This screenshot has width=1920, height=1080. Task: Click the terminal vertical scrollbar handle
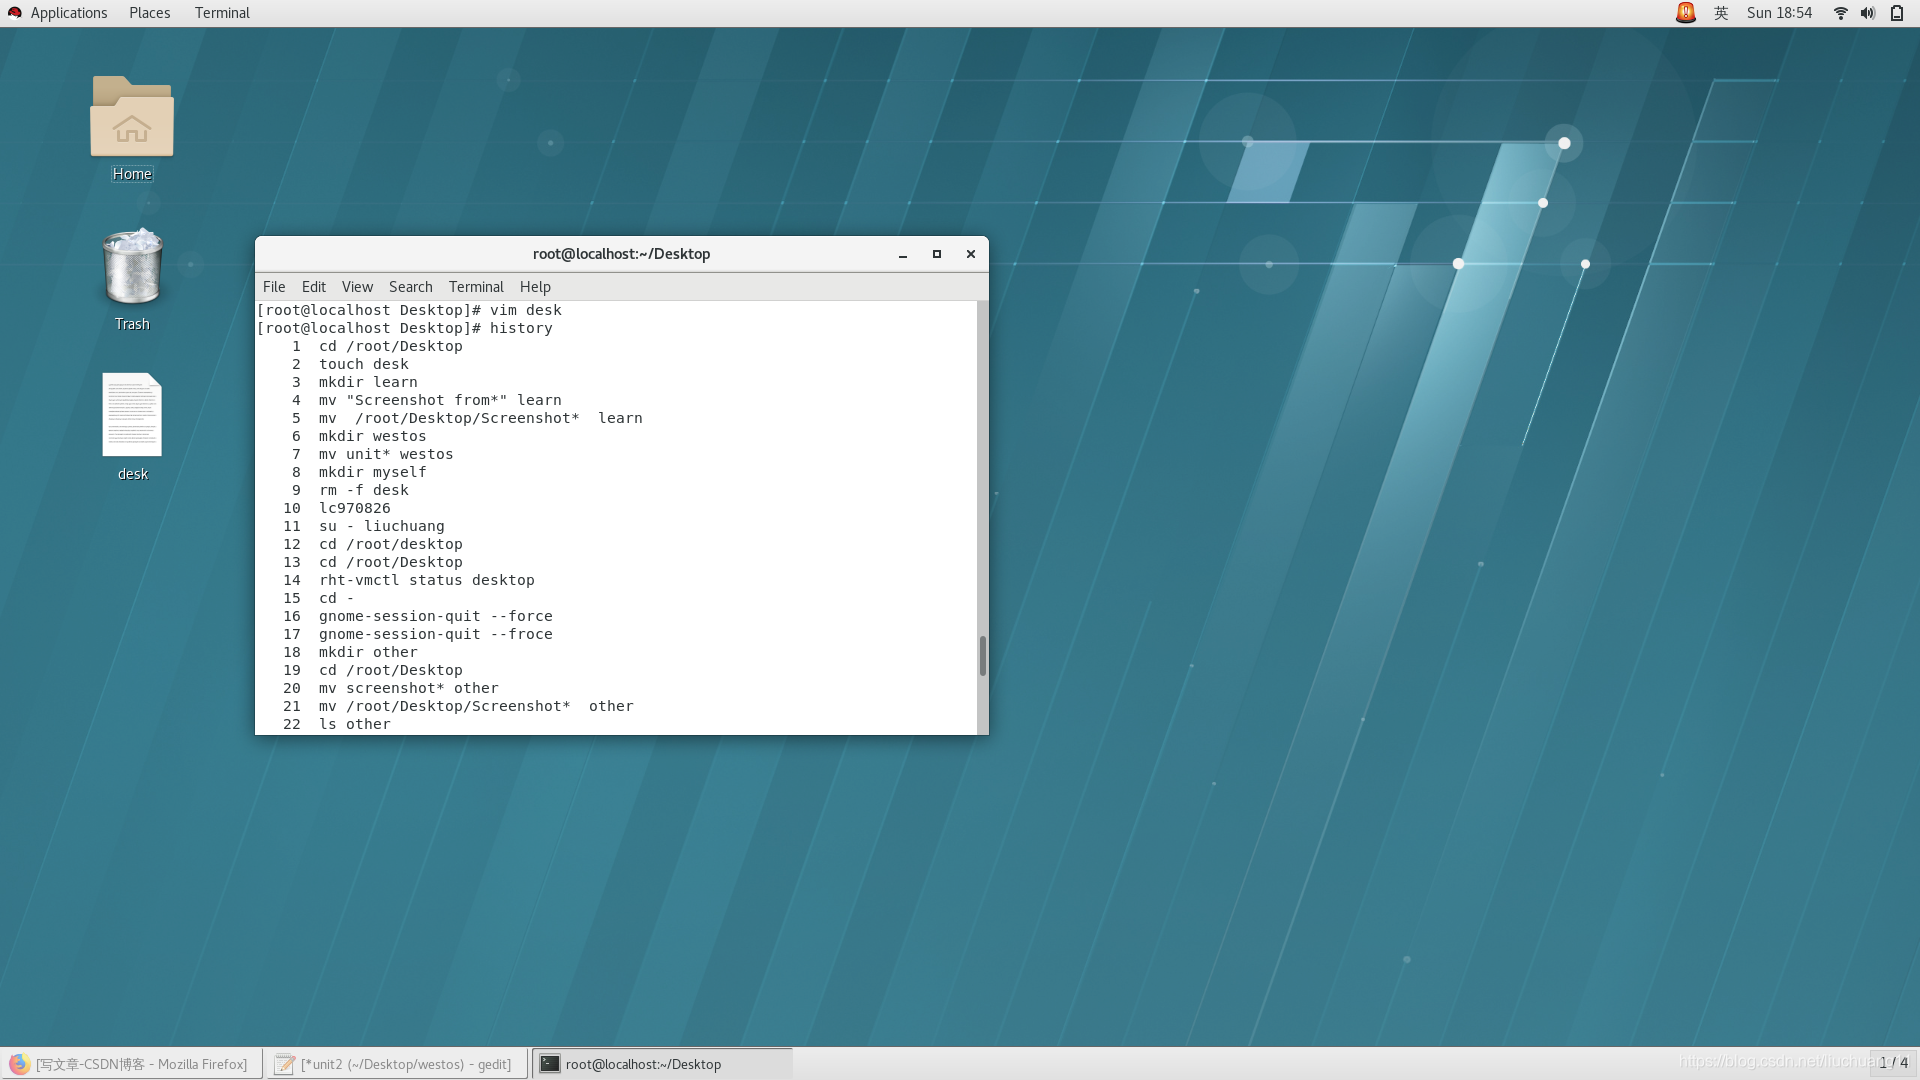coord(983,656)
